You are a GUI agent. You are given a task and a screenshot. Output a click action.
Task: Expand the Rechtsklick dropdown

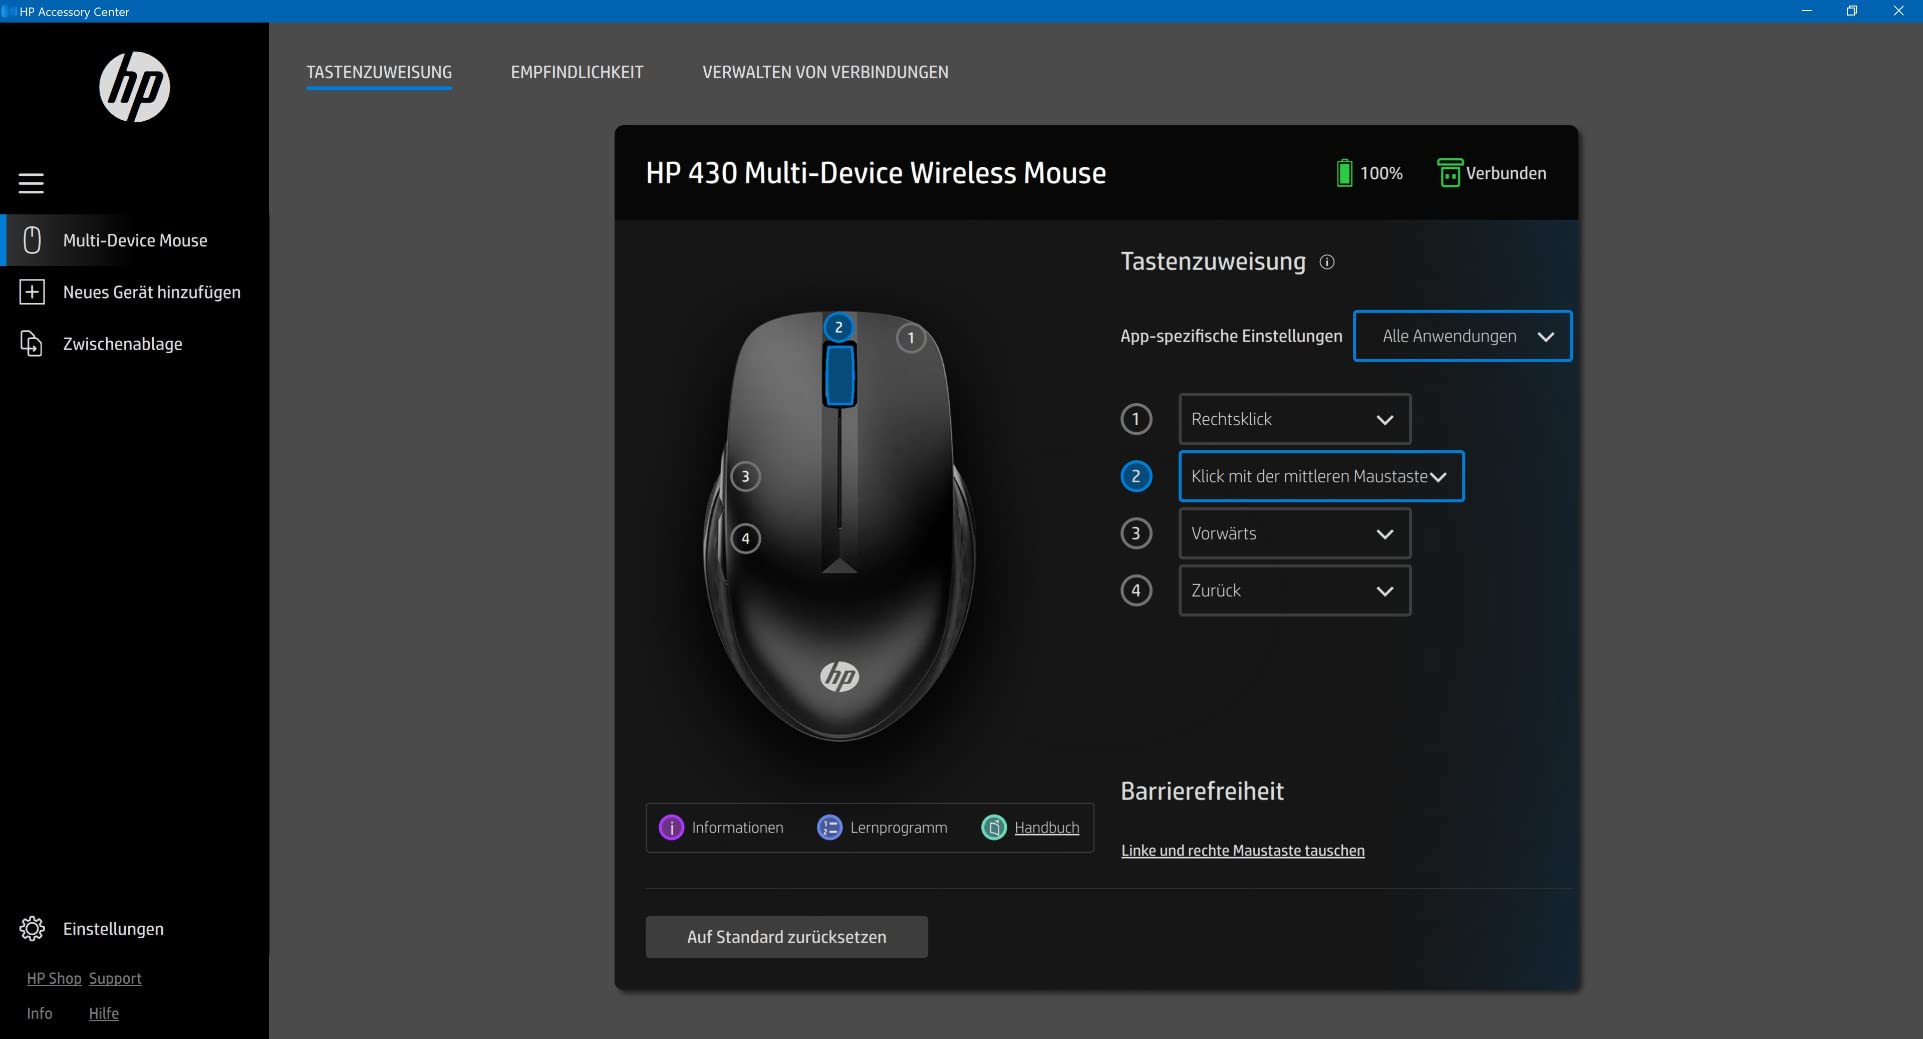point(1295,419)
